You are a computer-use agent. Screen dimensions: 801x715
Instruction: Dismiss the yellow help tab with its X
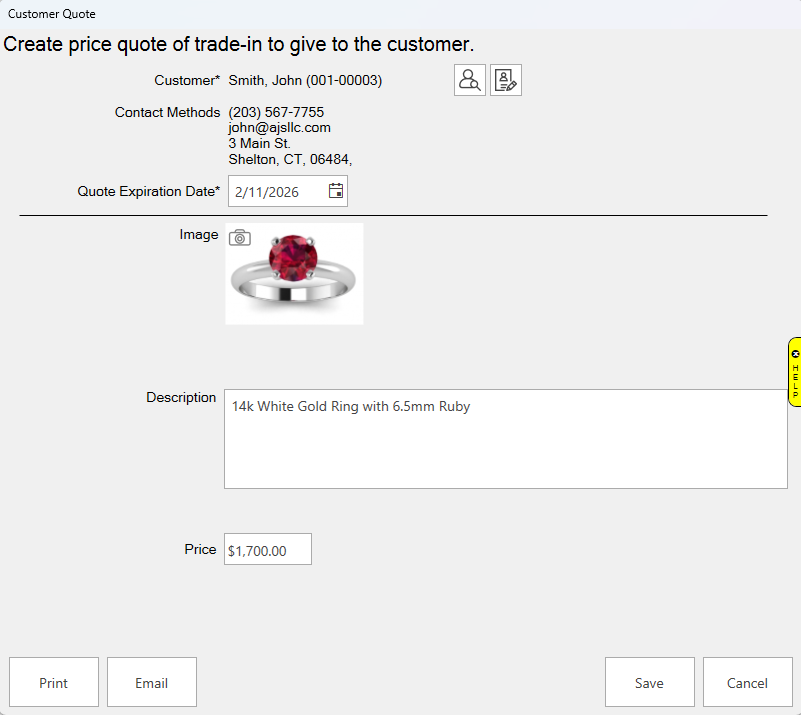coord(795,354)
